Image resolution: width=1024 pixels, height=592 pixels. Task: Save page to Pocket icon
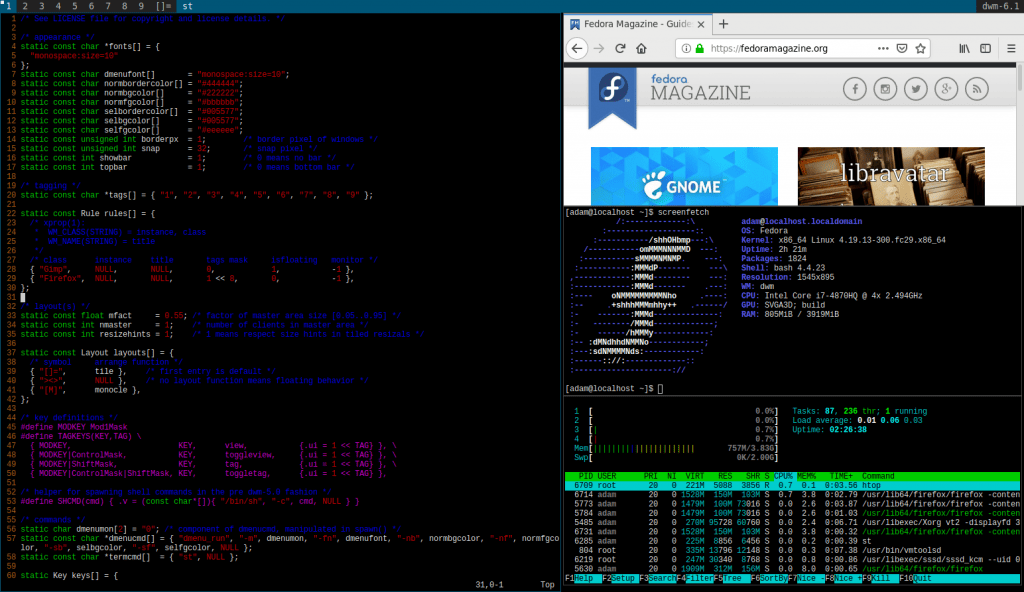(901, 48)
